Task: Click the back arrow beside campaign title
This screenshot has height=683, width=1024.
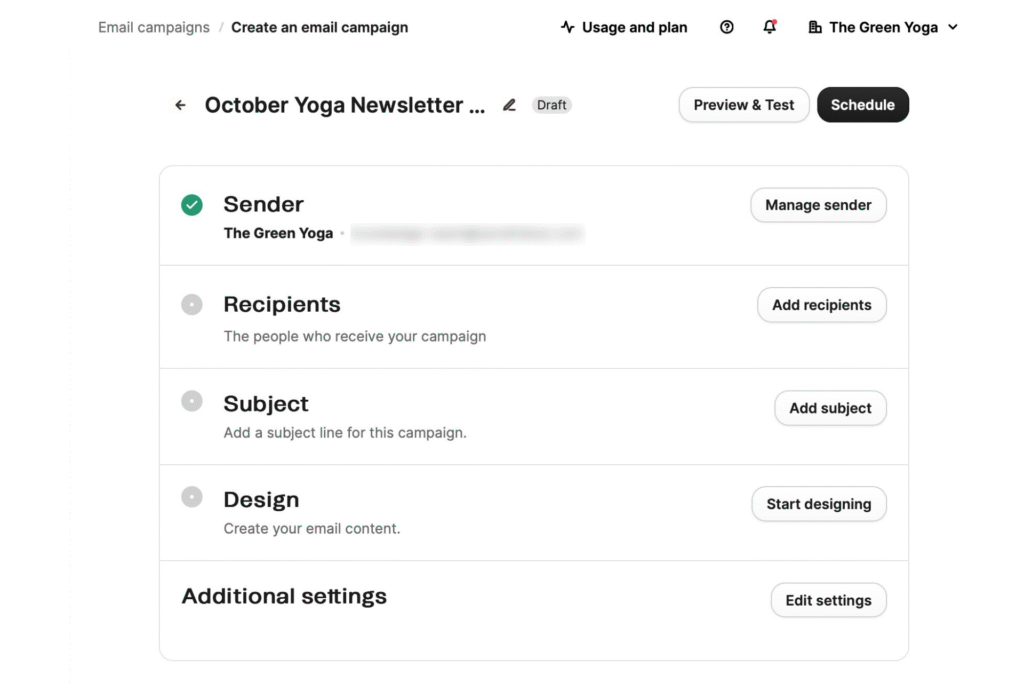Action: pyautogui.click(x=180, y=105)
